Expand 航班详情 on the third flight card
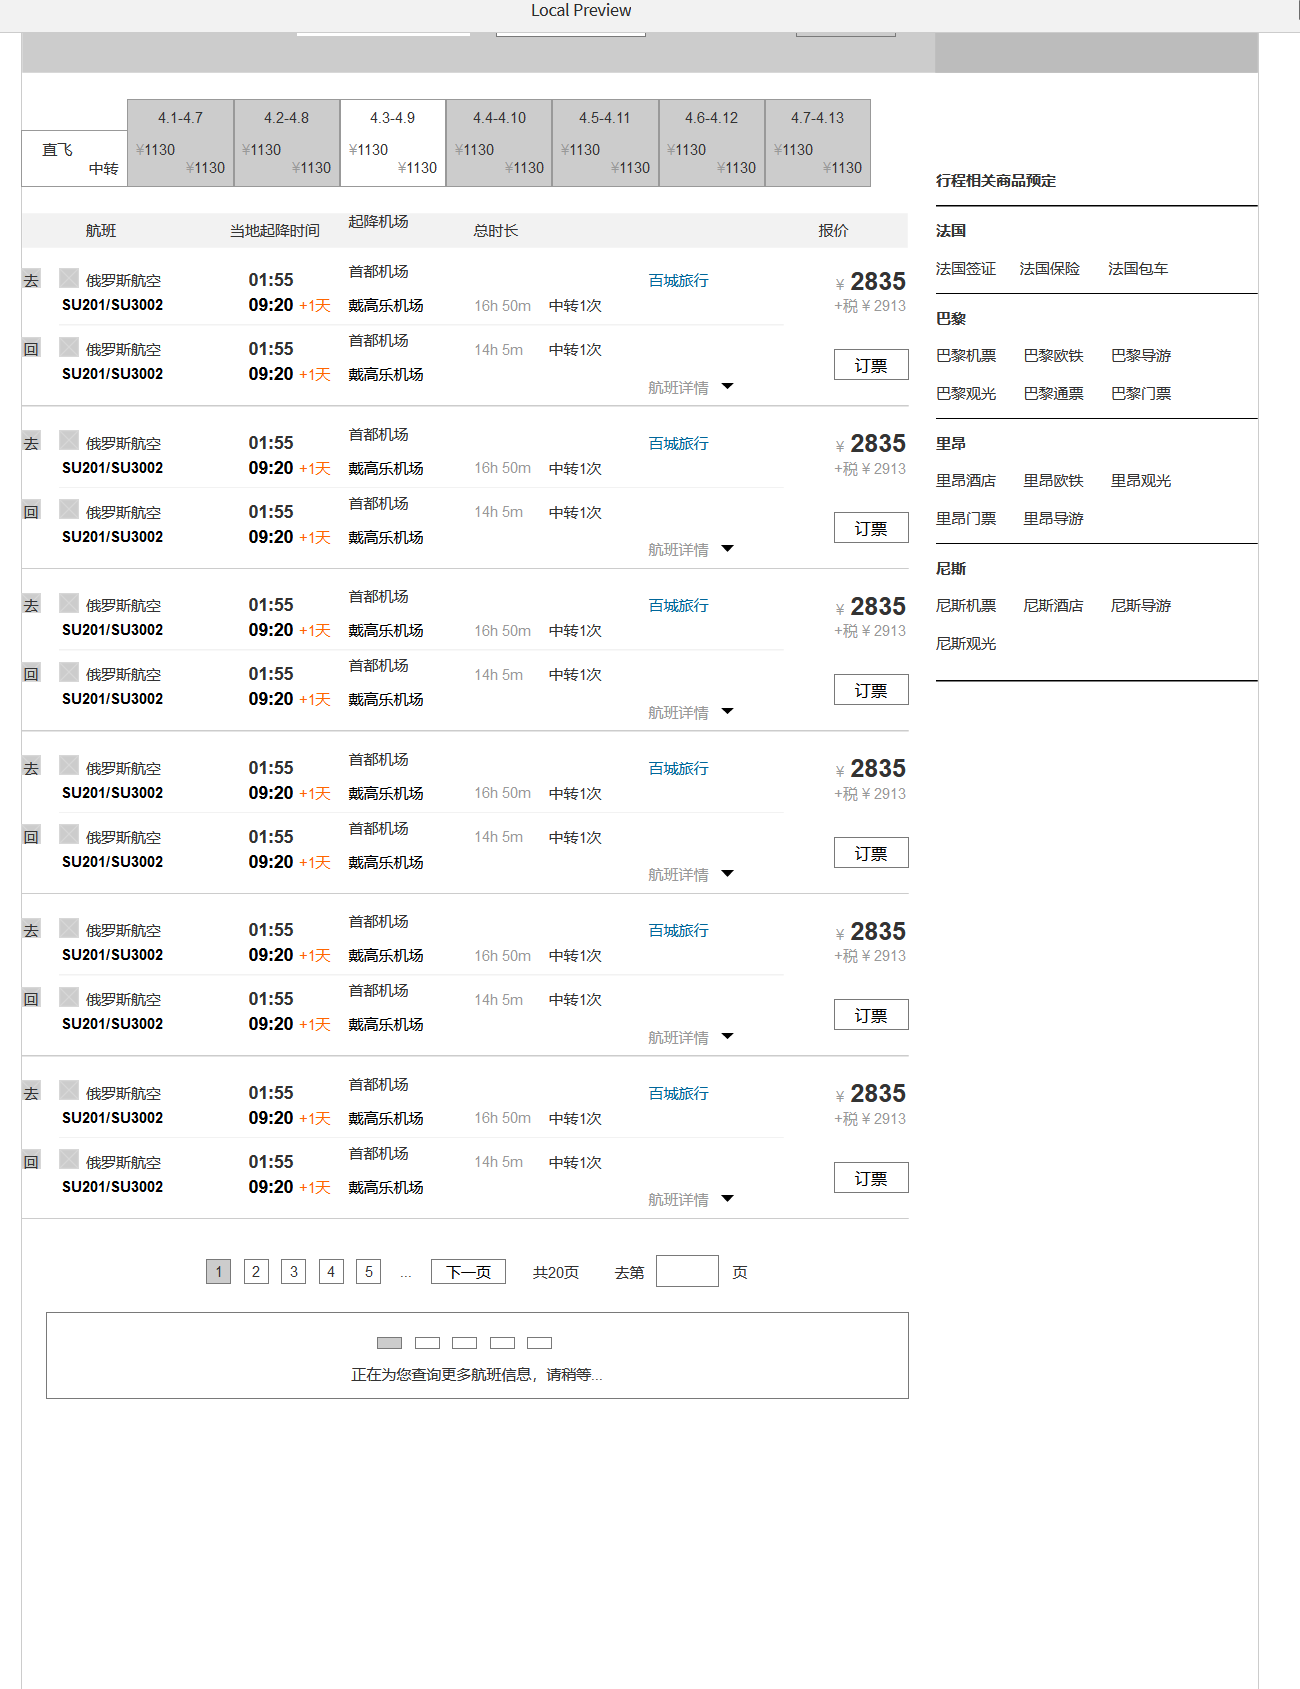1300x1689 pixels. point(691,712)
